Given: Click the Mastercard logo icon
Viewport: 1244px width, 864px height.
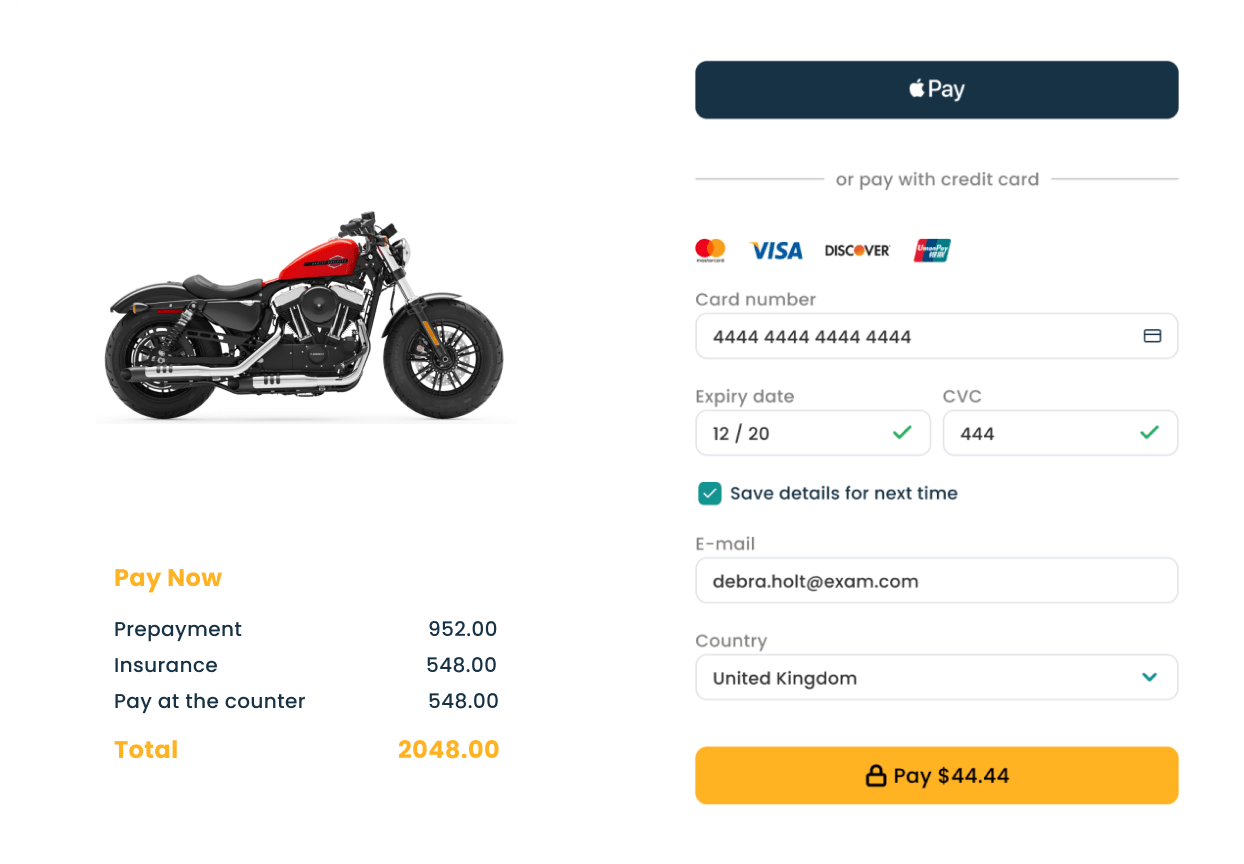Looking at the screenshot, I should tap(710, 250).
